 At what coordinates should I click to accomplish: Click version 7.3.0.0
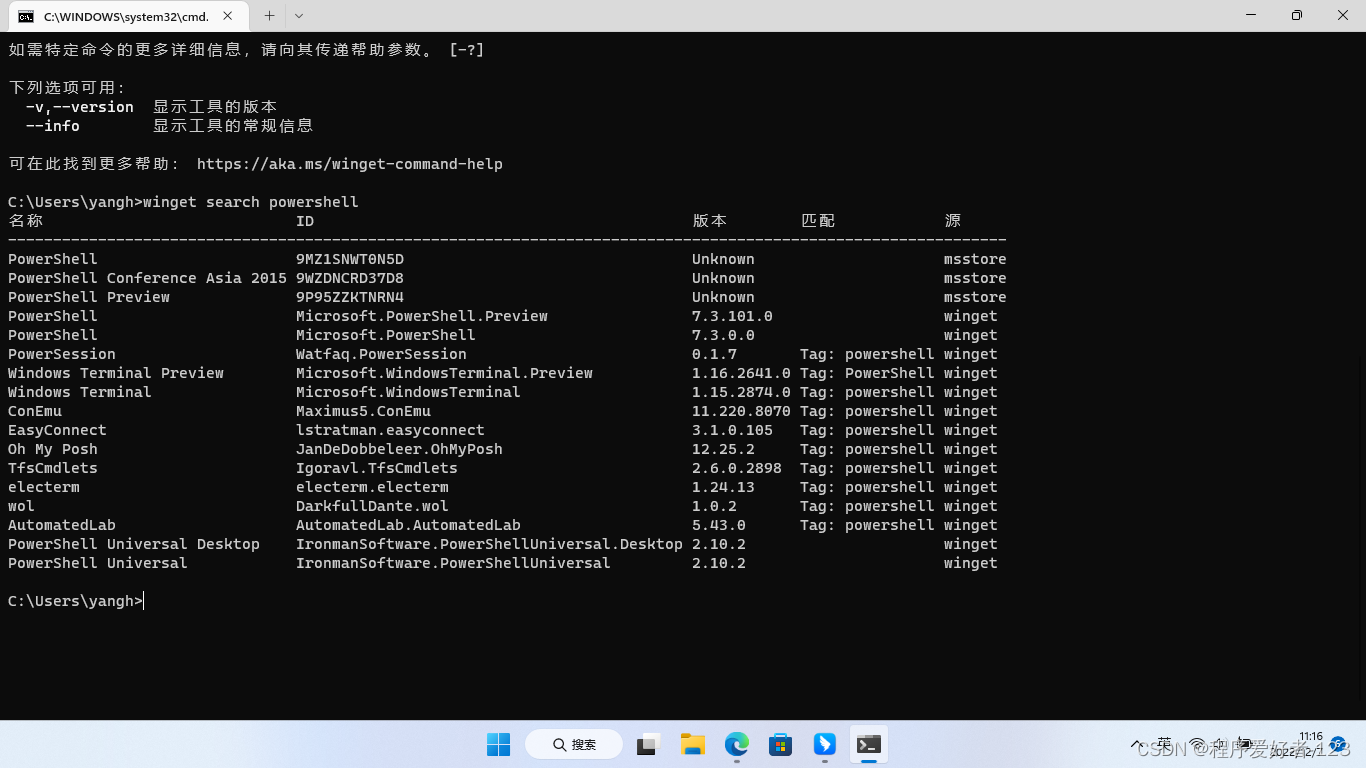point(723,335)
